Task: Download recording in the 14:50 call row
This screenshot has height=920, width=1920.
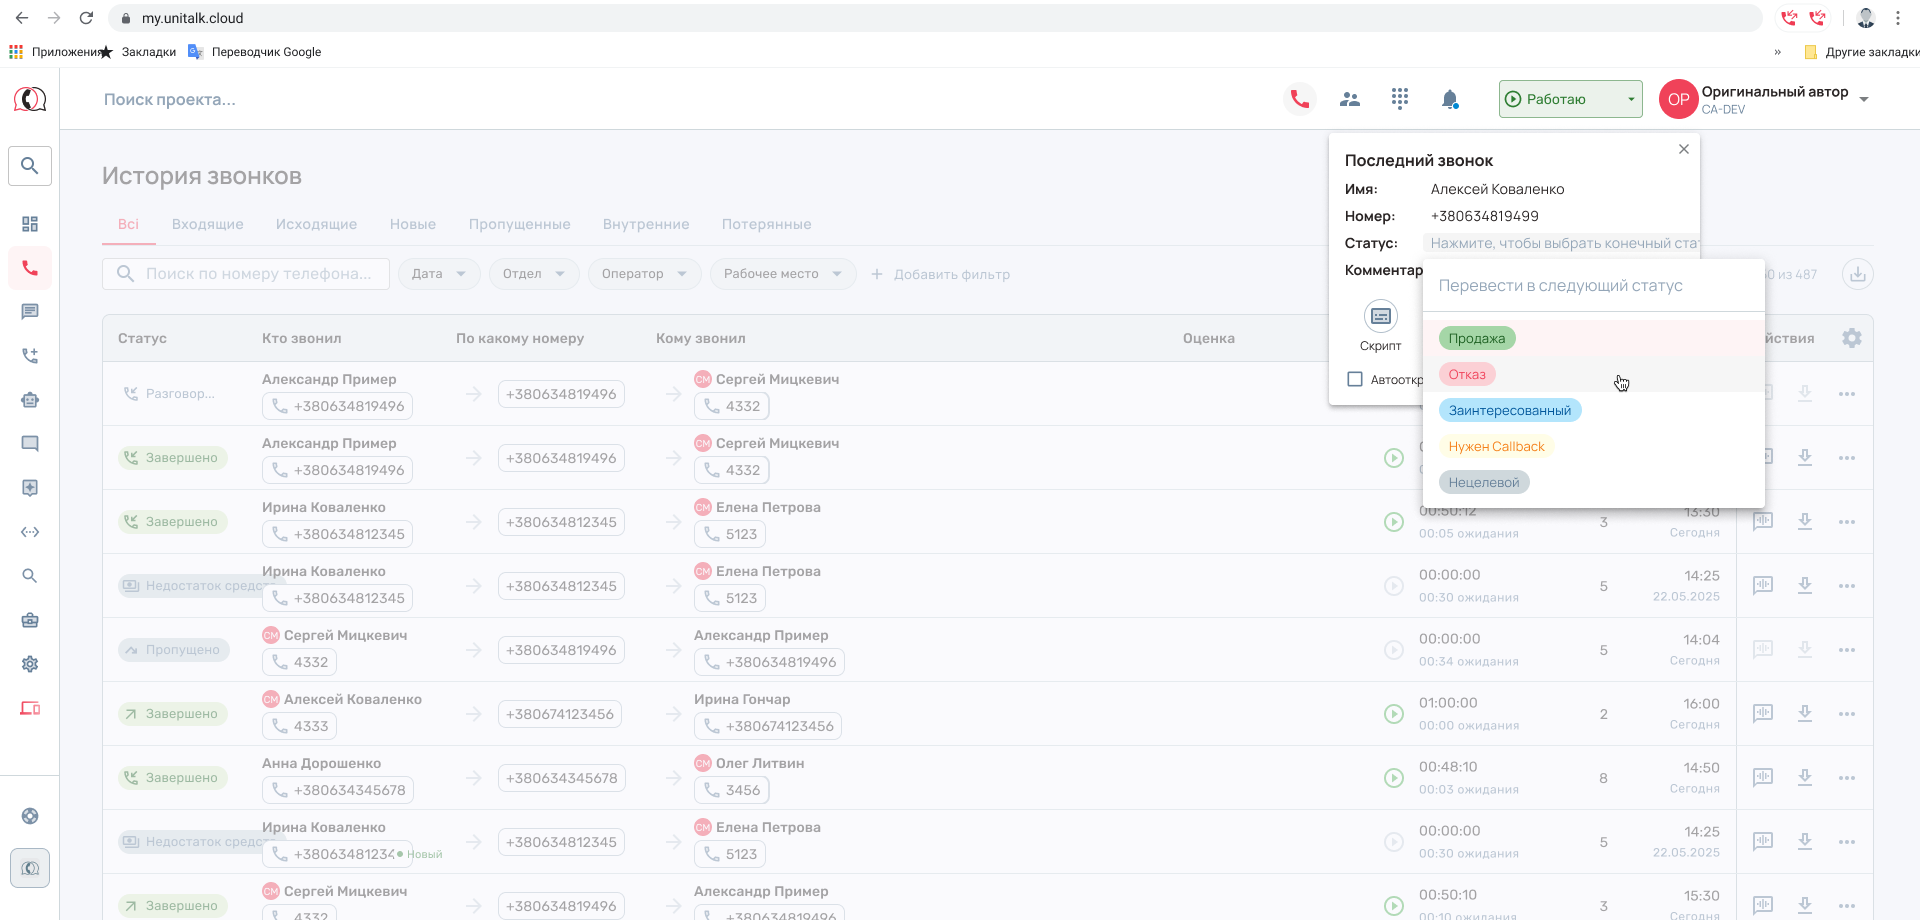Action: (x=1805, y=777)
